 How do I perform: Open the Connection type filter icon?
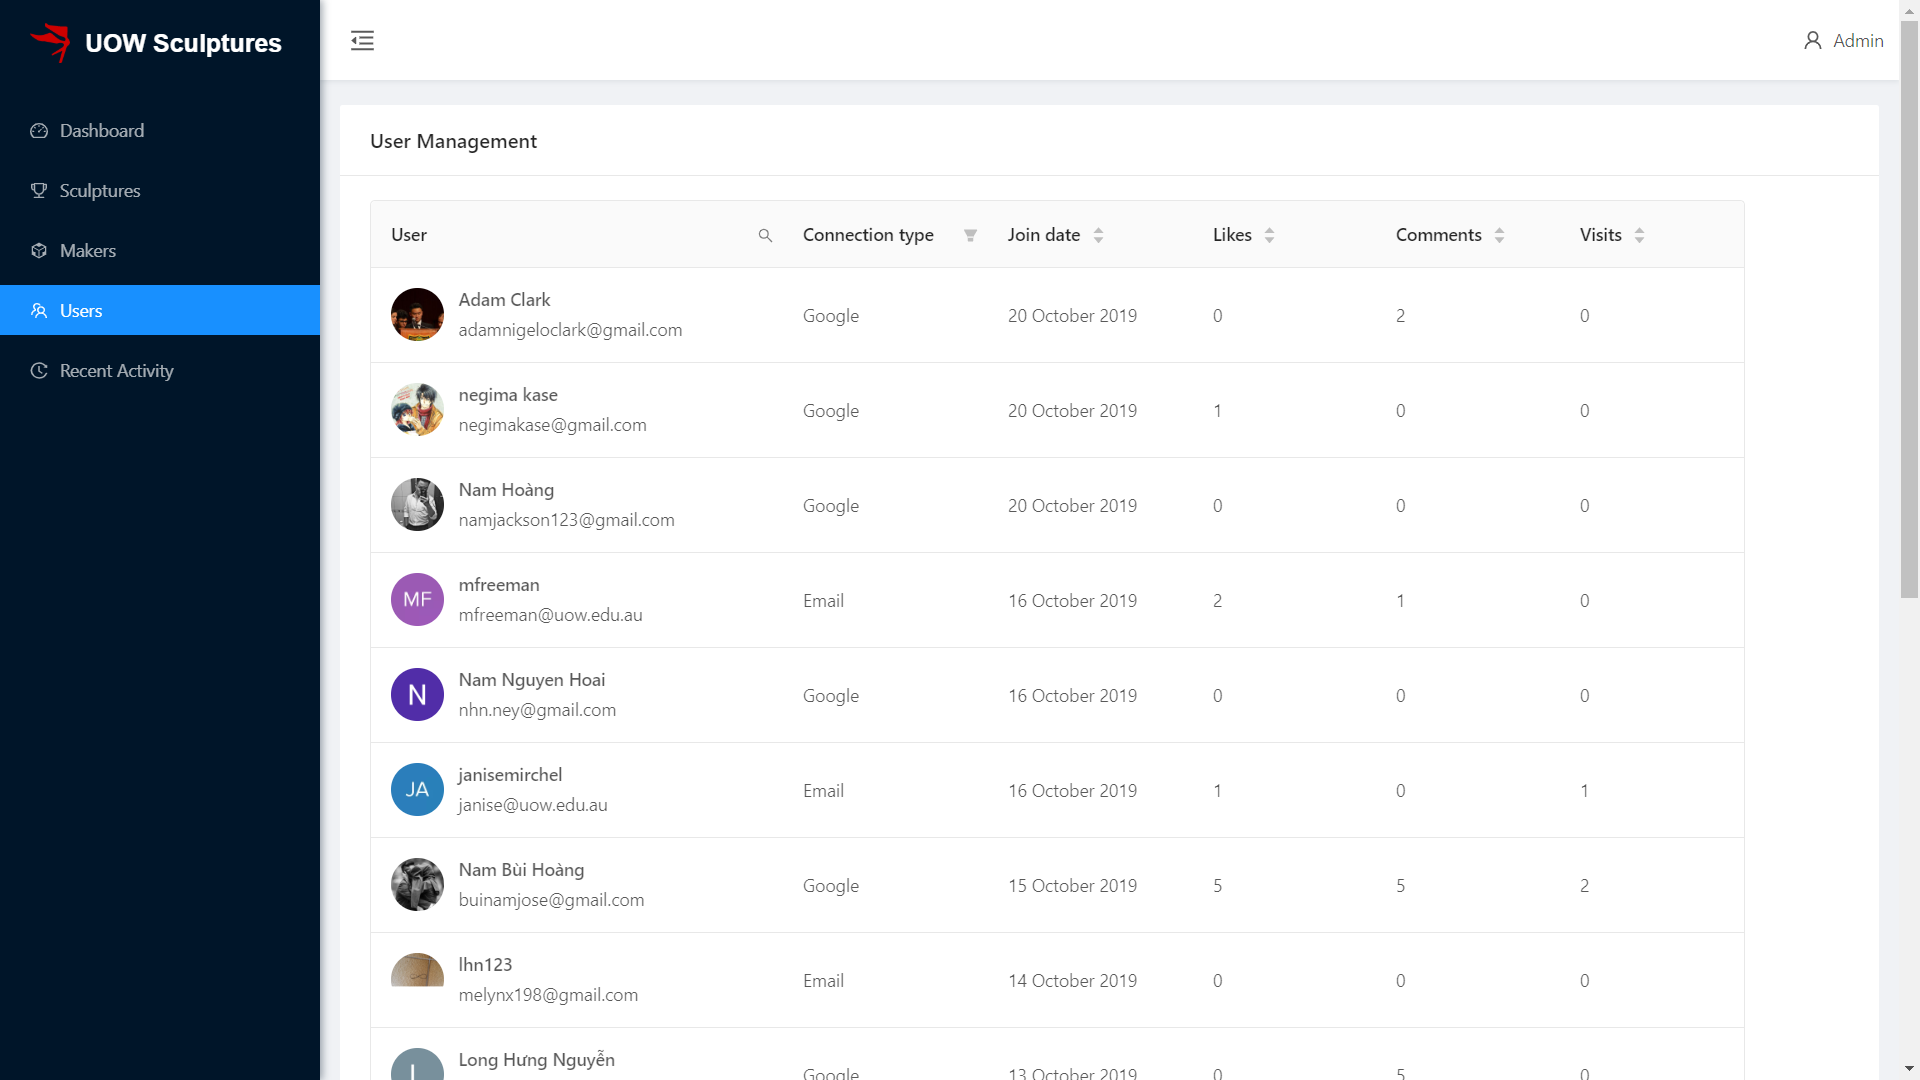970,236
